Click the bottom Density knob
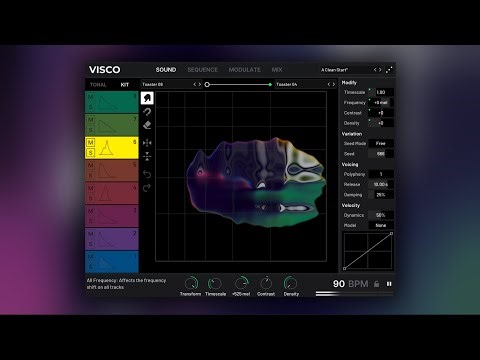The image size is (480, 360). [290, 283]
